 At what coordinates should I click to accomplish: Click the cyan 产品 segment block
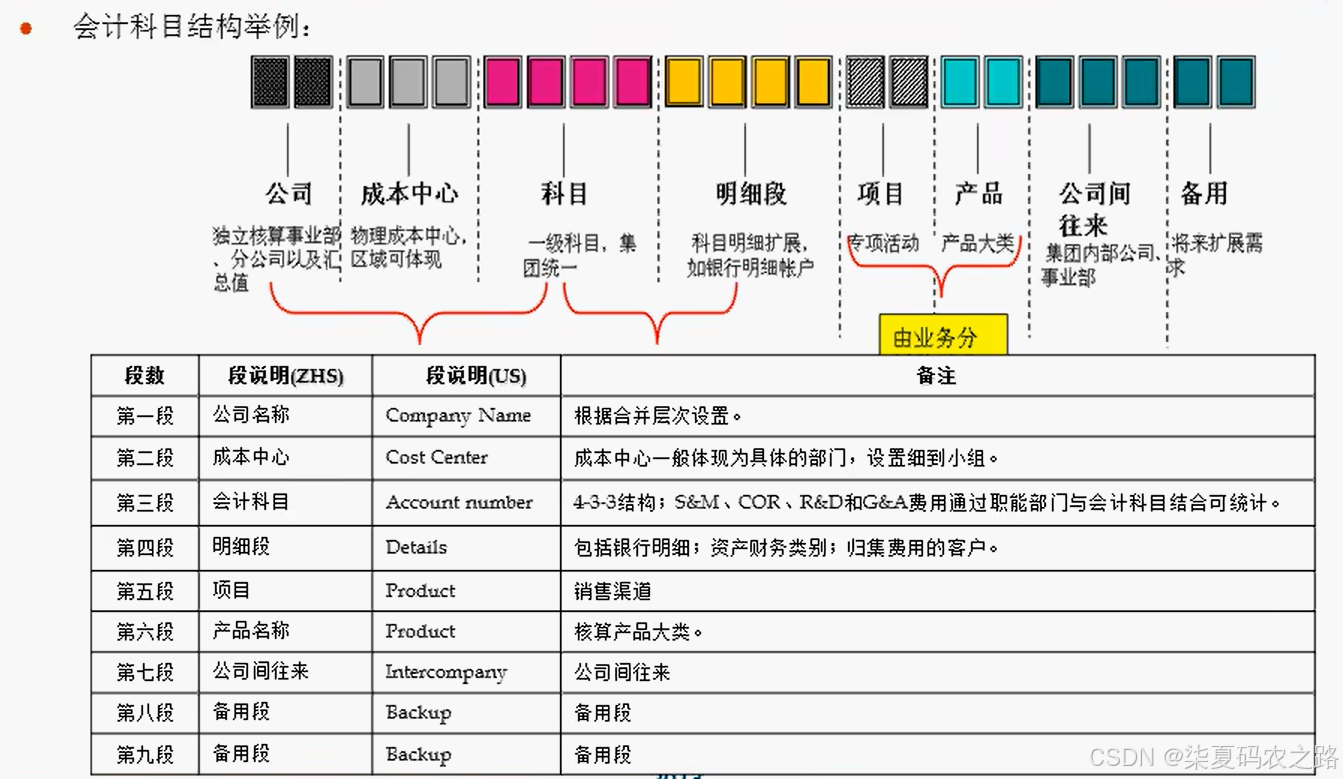[x=980, y=81]
